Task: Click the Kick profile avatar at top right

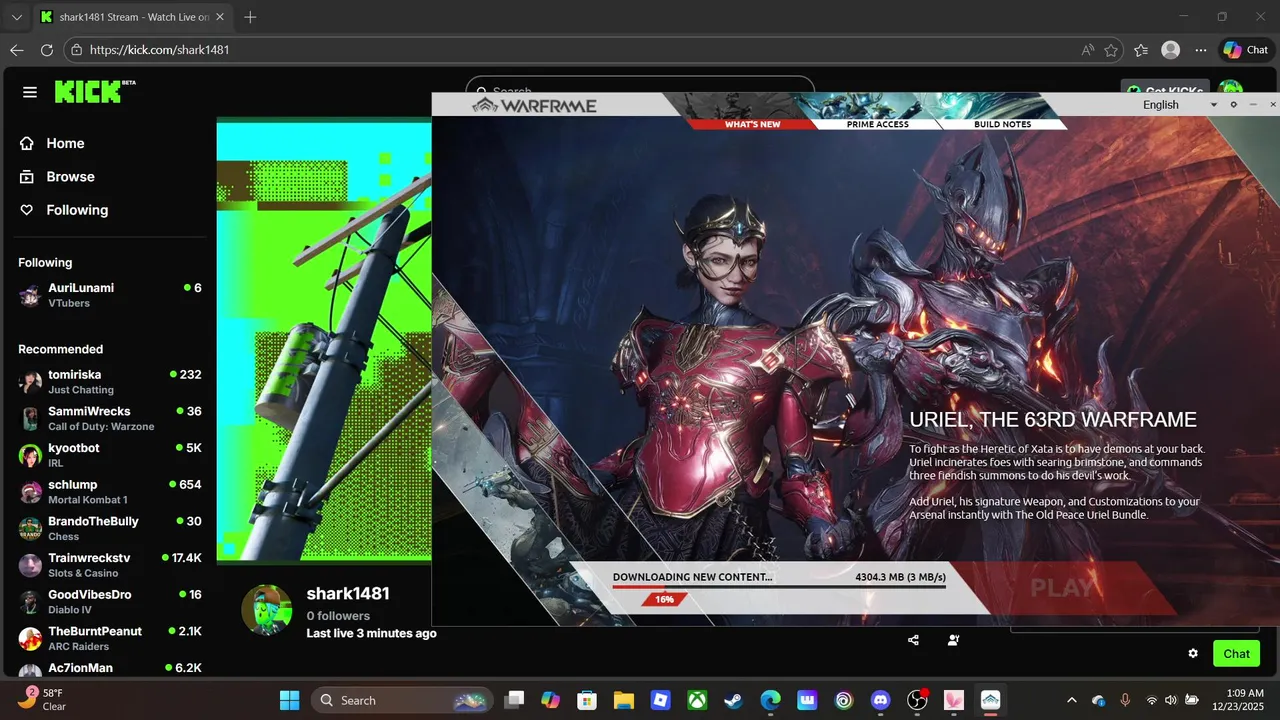Action: click(x=1231, y=88)
